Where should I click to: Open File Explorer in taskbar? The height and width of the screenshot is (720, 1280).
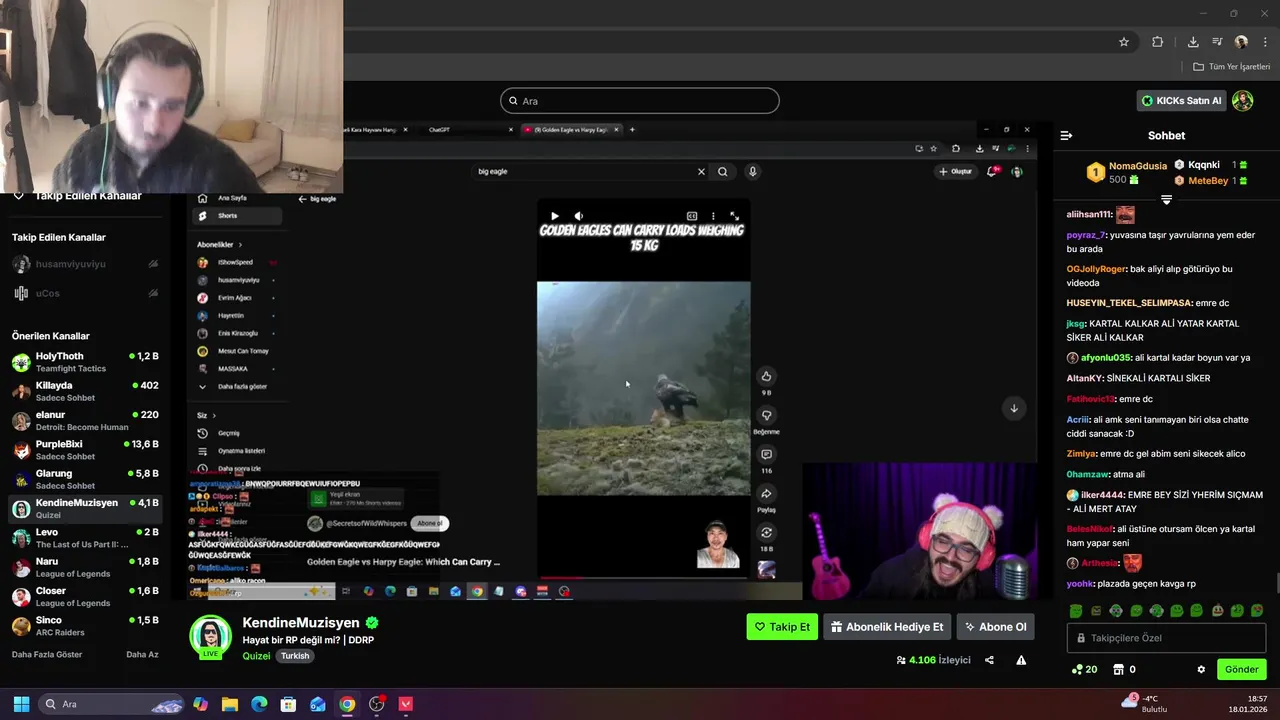click(x=230, y=704)
